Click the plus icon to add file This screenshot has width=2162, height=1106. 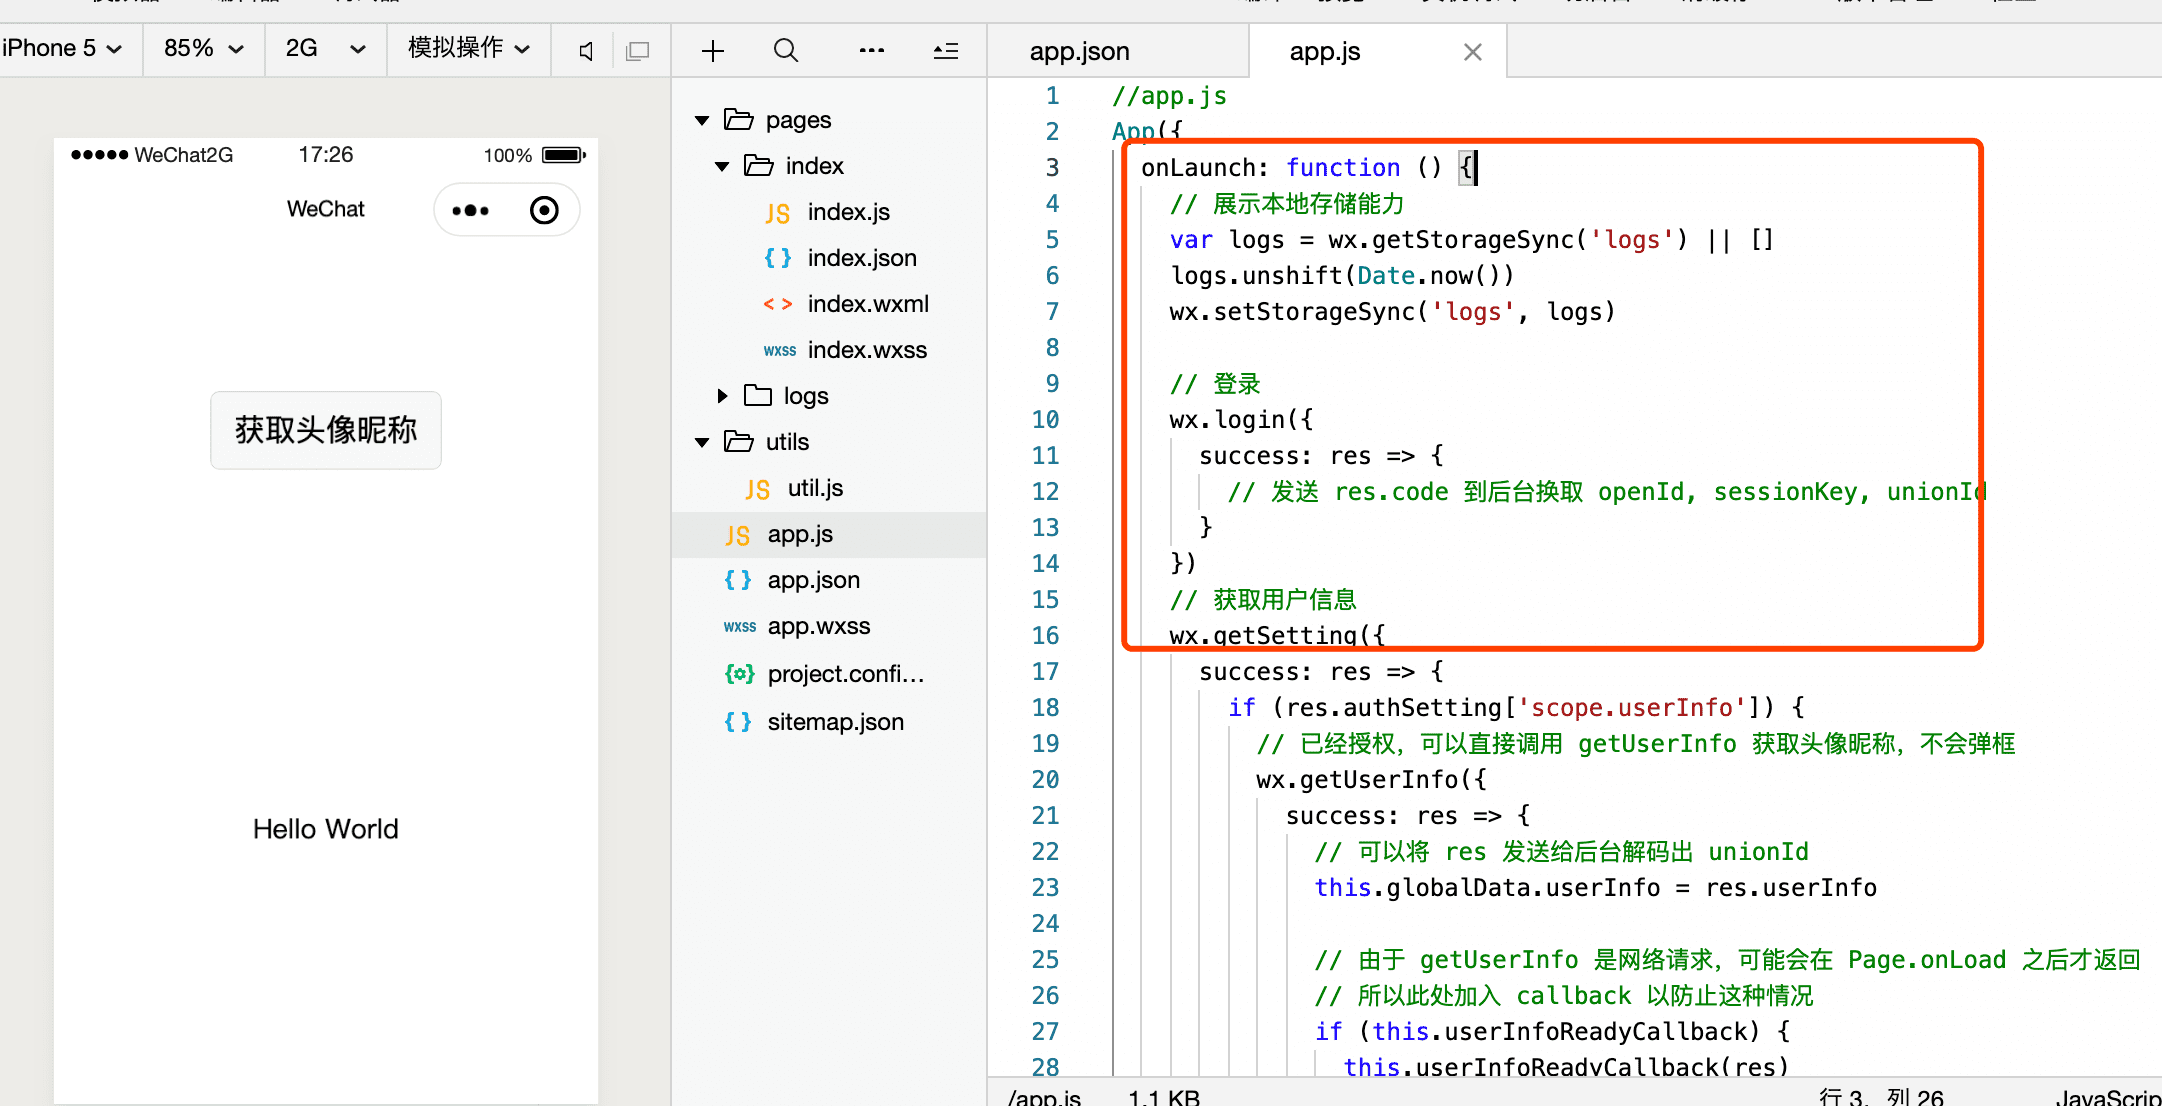pyautogui.click(x=713, y=51)
